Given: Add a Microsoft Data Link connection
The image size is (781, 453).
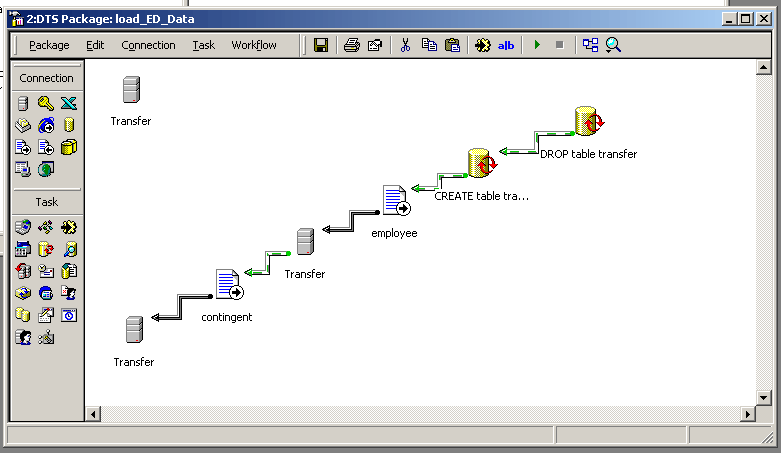Looking at the screenshot, I should click(23, 169).
